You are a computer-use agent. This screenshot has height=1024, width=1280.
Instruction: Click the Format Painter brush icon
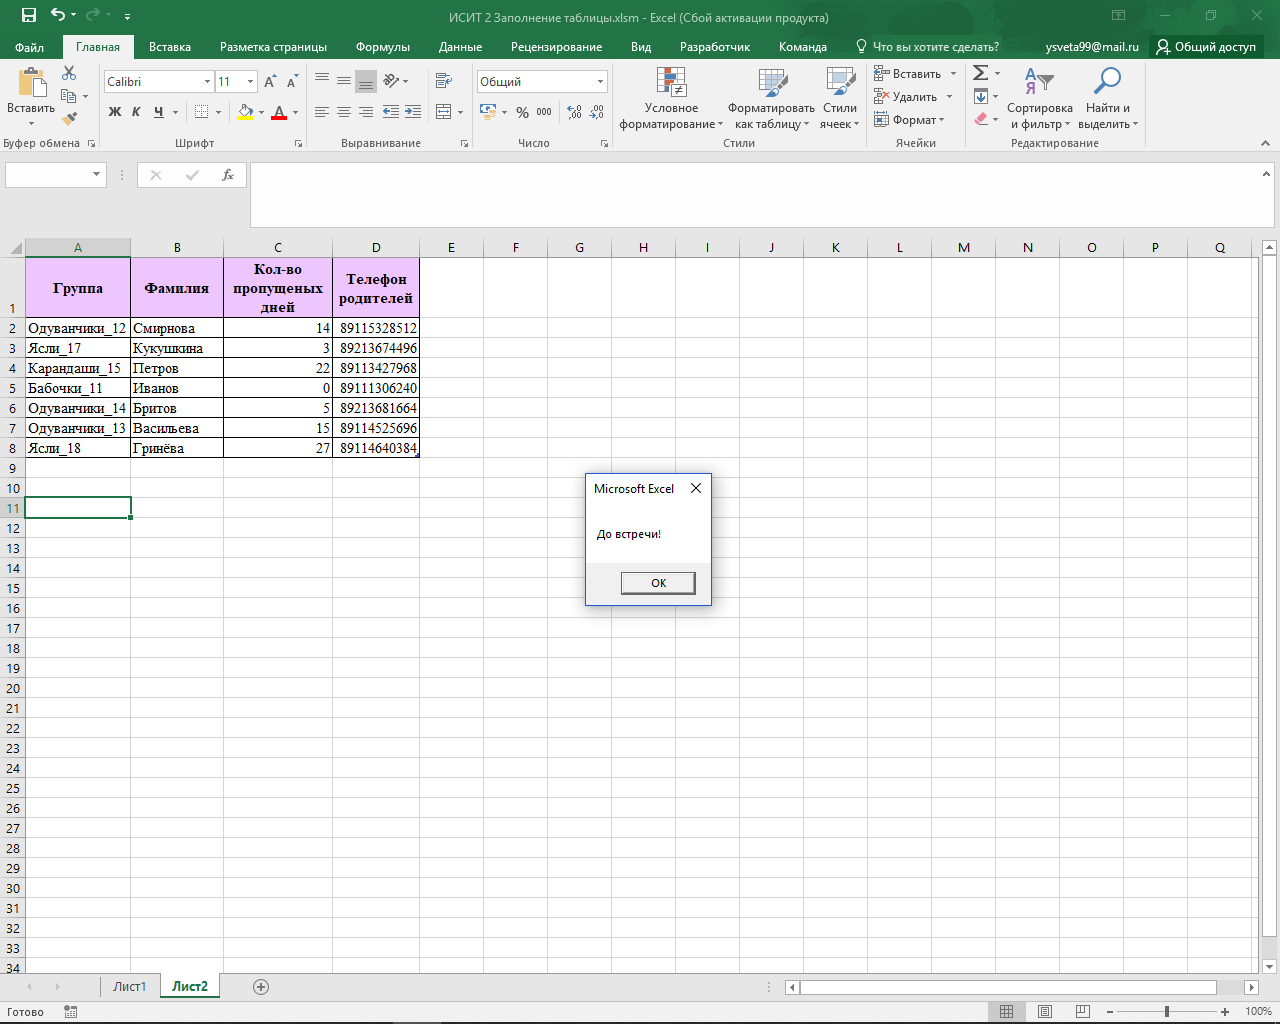pos(69,118)
